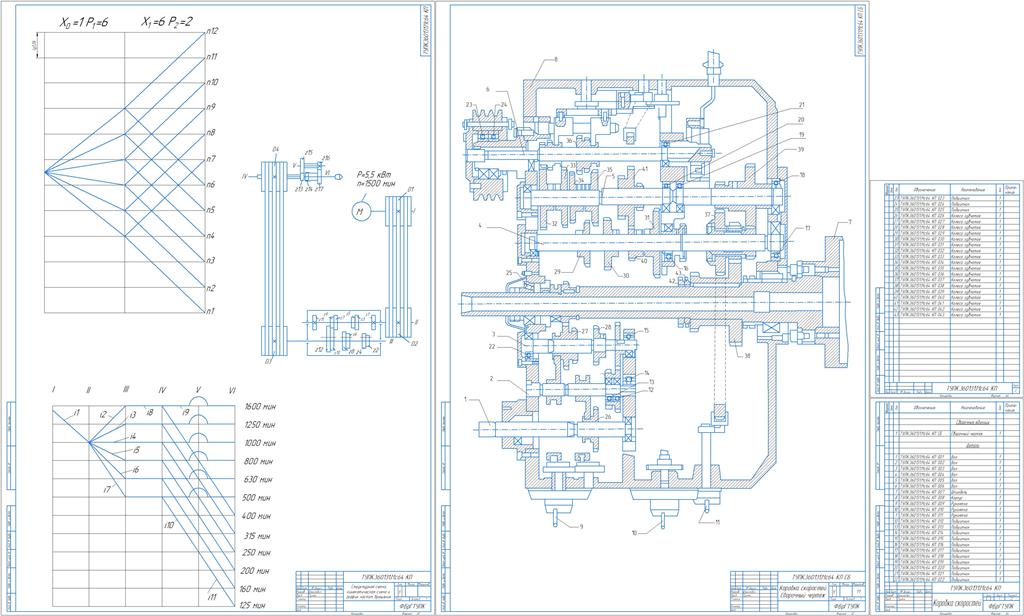The height and width of the screenshot is (616, 1024).
Task: Pick the n7 label on the structural grid
Action: (x=211, y=159)
